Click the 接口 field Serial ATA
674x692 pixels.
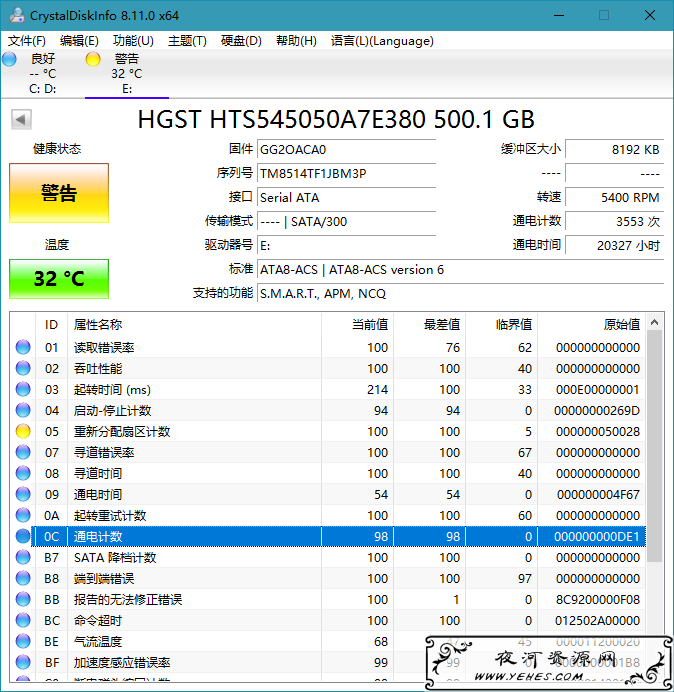pos(346,197)
